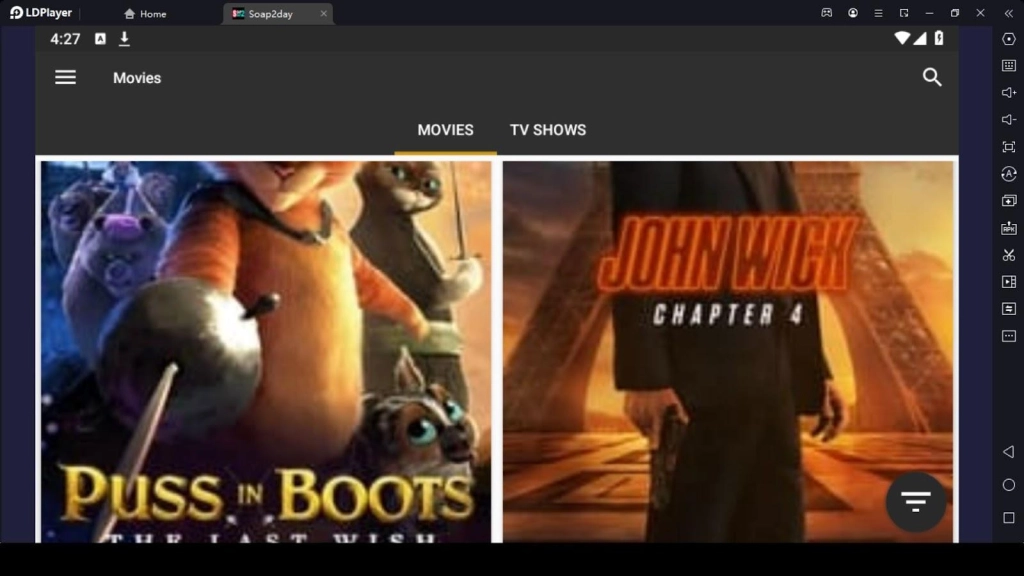This screenshot has width=1024, height=576.
Task: Open the John Wick Chapter 4 poster
Action: click(728, 352)
